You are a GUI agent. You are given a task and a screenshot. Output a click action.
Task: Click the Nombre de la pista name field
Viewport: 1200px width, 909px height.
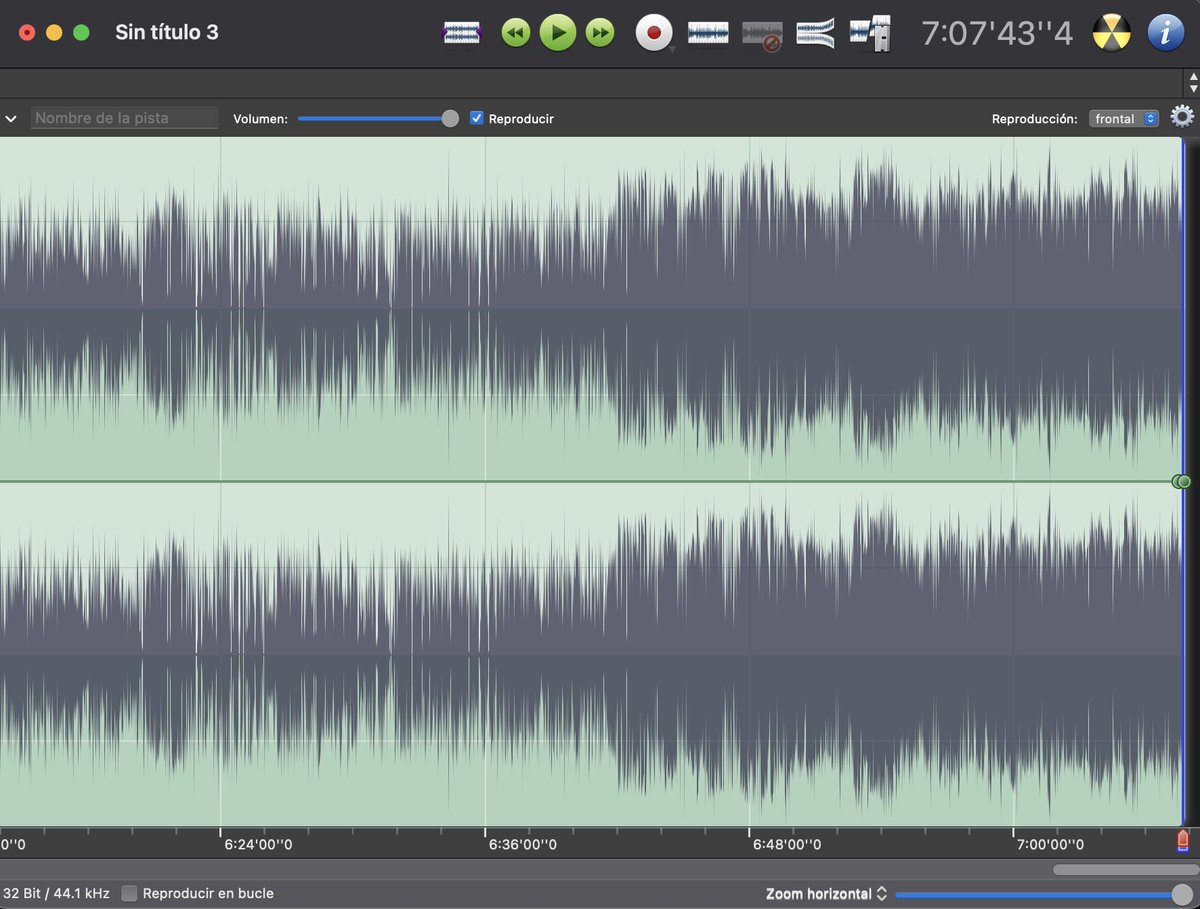click(124, 118)
